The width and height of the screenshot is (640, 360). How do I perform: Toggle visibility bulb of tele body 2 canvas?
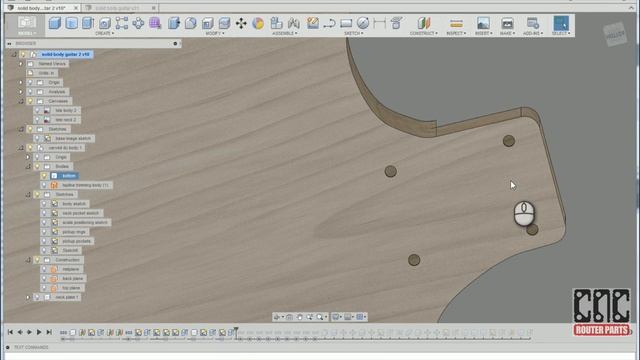(38, 110)
